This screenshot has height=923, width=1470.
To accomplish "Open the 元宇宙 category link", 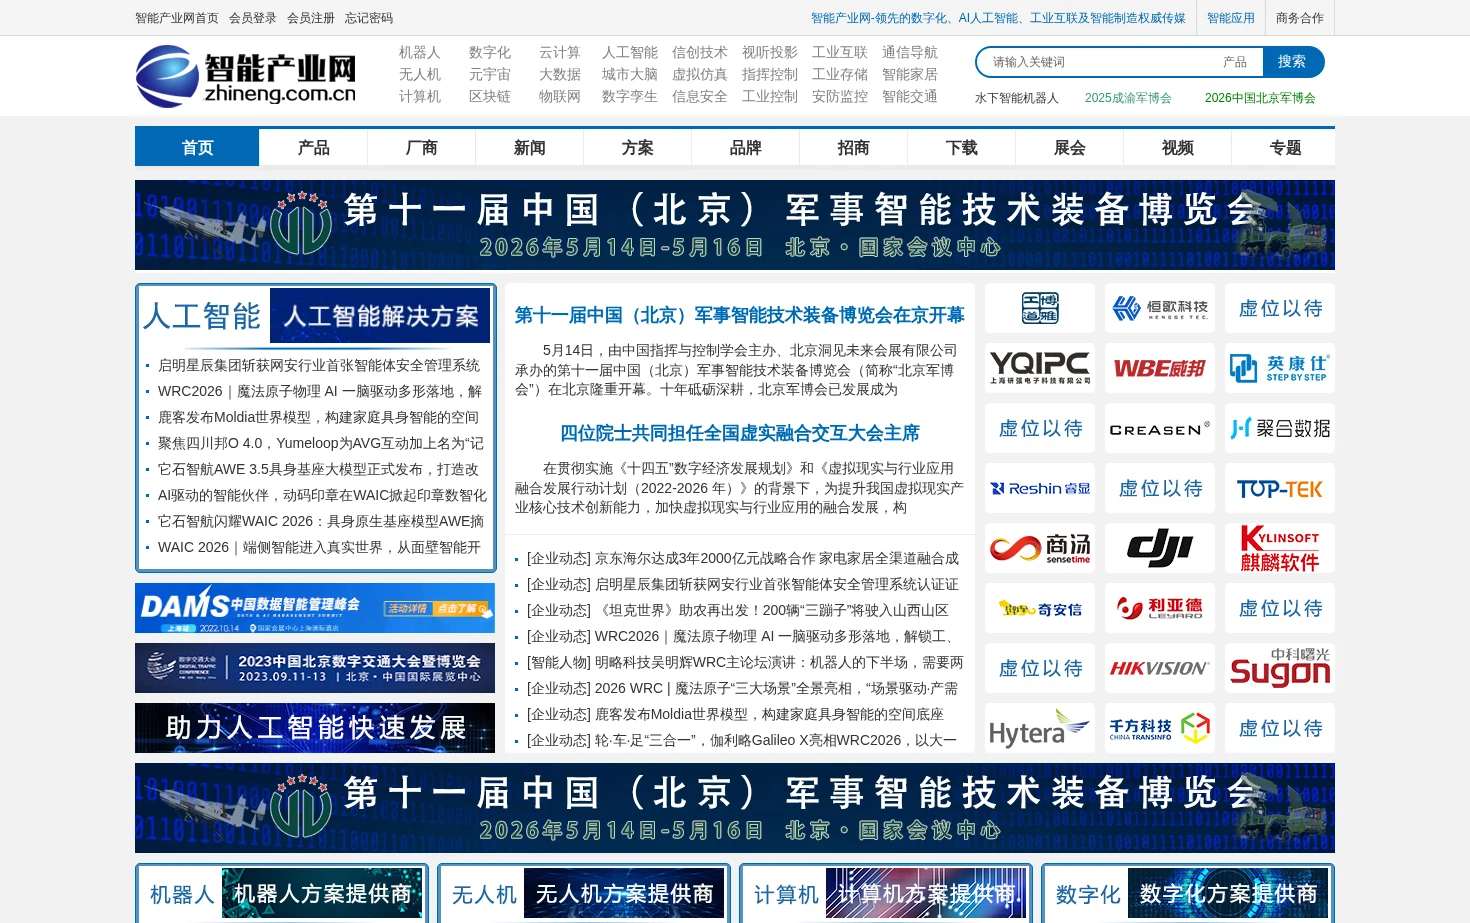I will coord(490,74).
